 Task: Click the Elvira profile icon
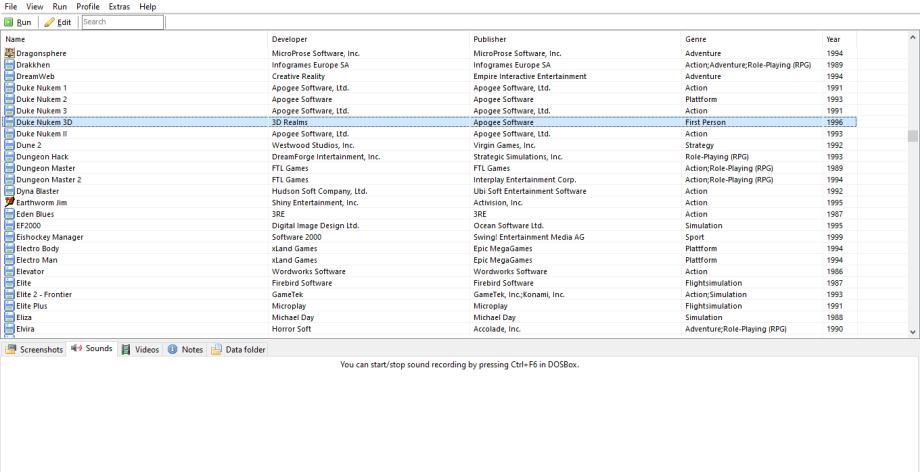point(9,329)
